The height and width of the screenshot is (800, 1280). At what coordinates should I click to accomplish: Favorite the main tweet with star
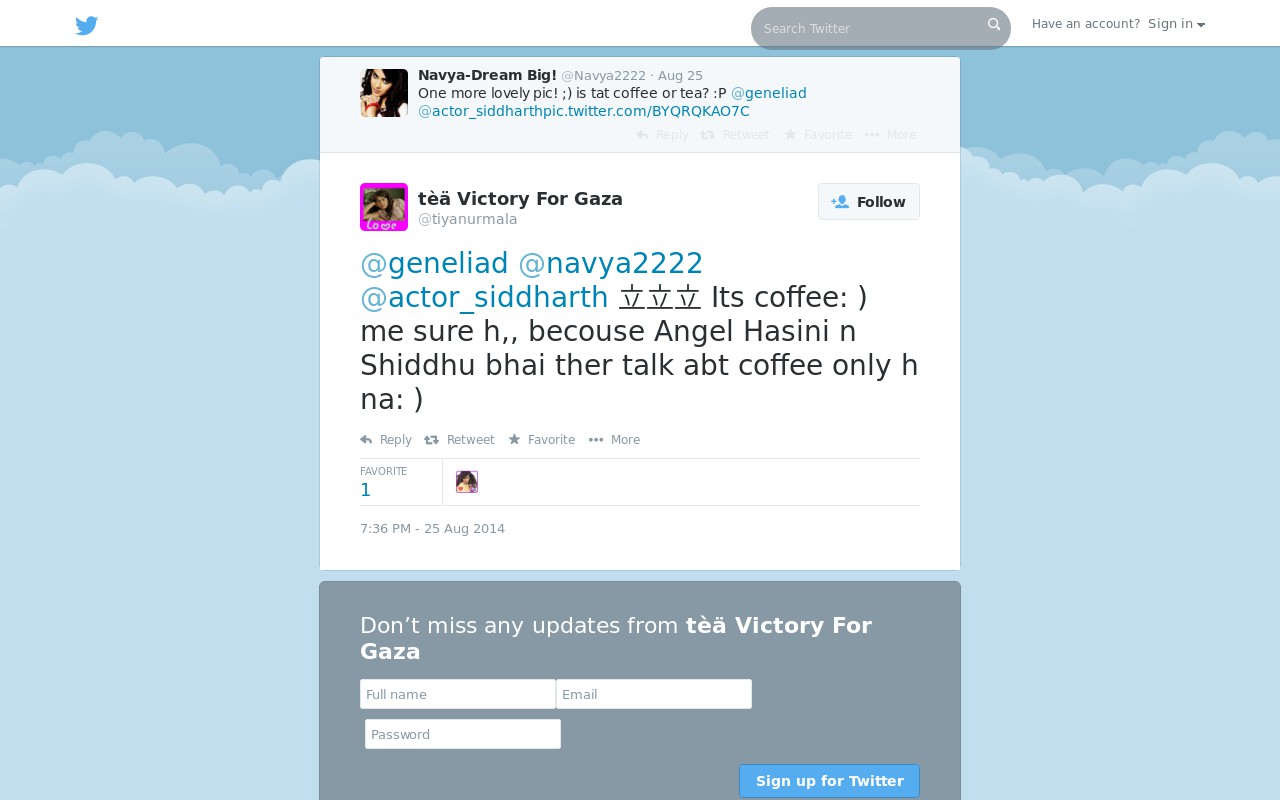541,440
